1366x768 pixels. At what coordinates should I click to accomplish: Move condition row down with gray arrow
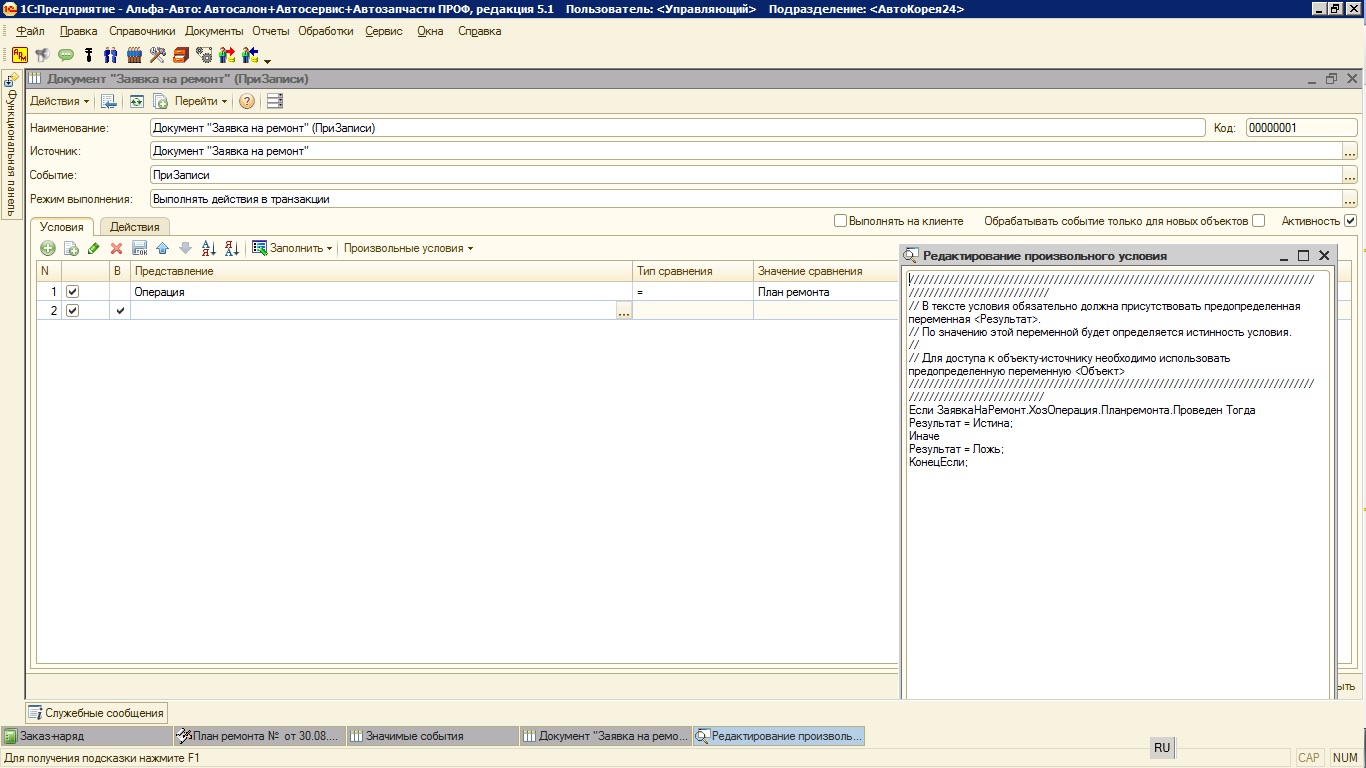click(185, 248)
